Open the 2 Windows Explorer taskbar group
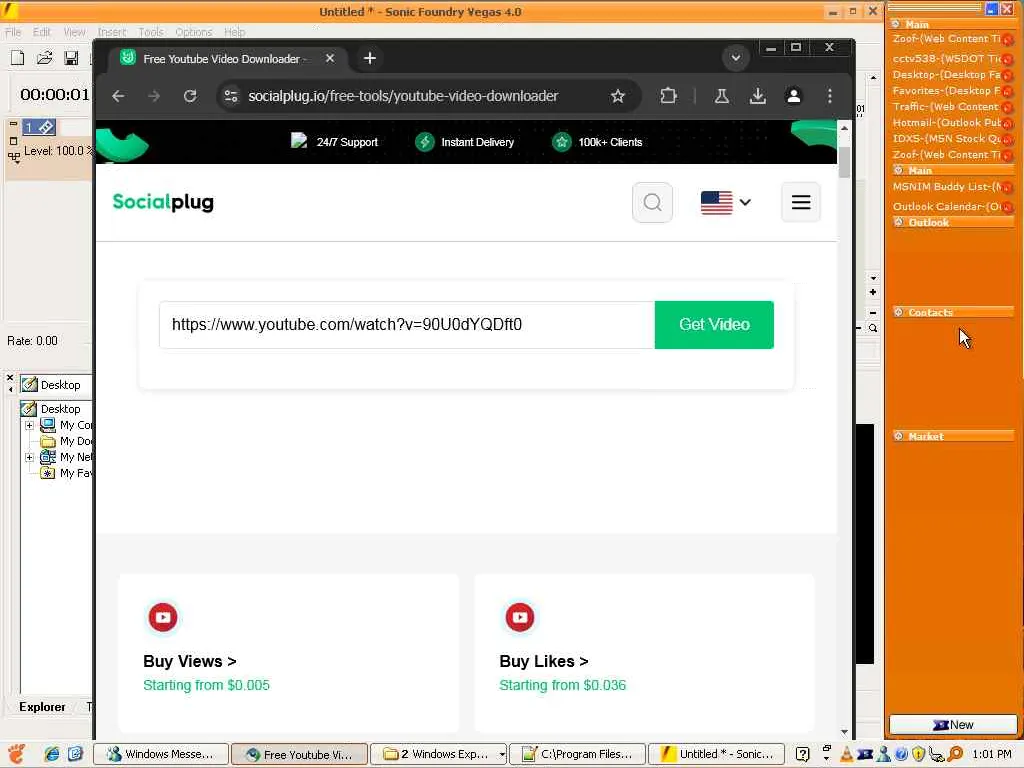 438,754
